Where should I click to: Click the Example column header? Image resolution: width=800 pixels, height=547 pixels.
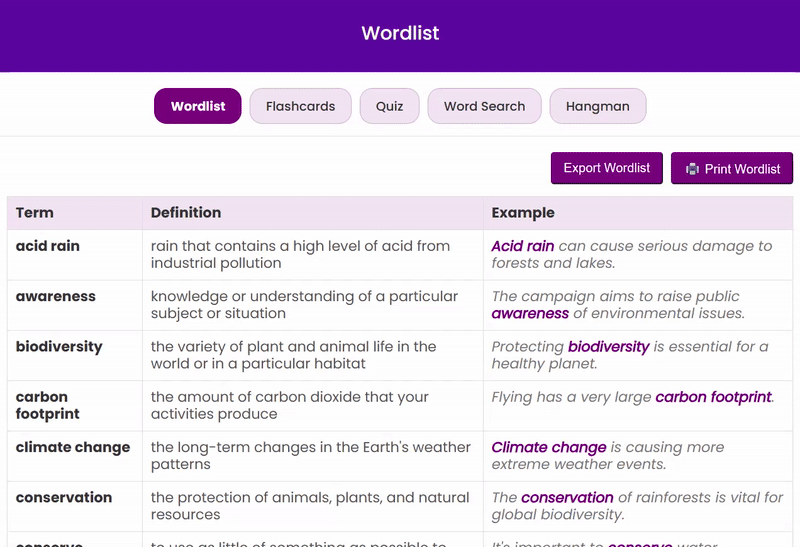pyautogui.click(x=523, y=213)
